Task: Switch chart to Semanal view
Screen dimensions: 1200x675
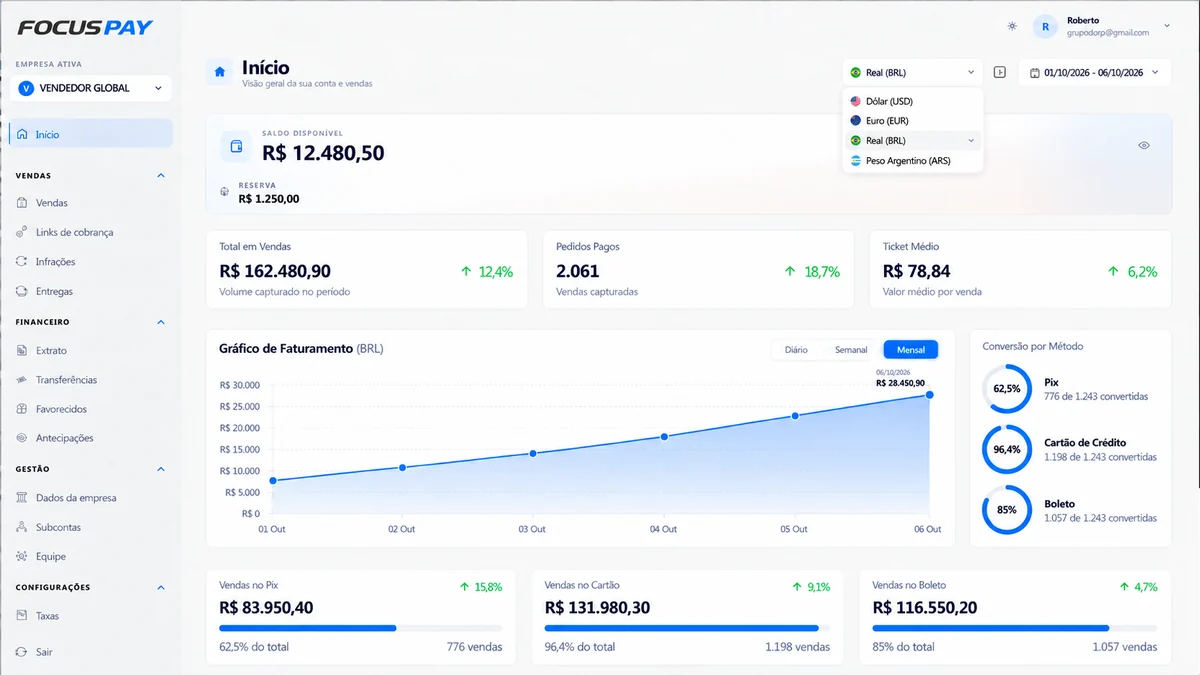Action: [851, 350]
